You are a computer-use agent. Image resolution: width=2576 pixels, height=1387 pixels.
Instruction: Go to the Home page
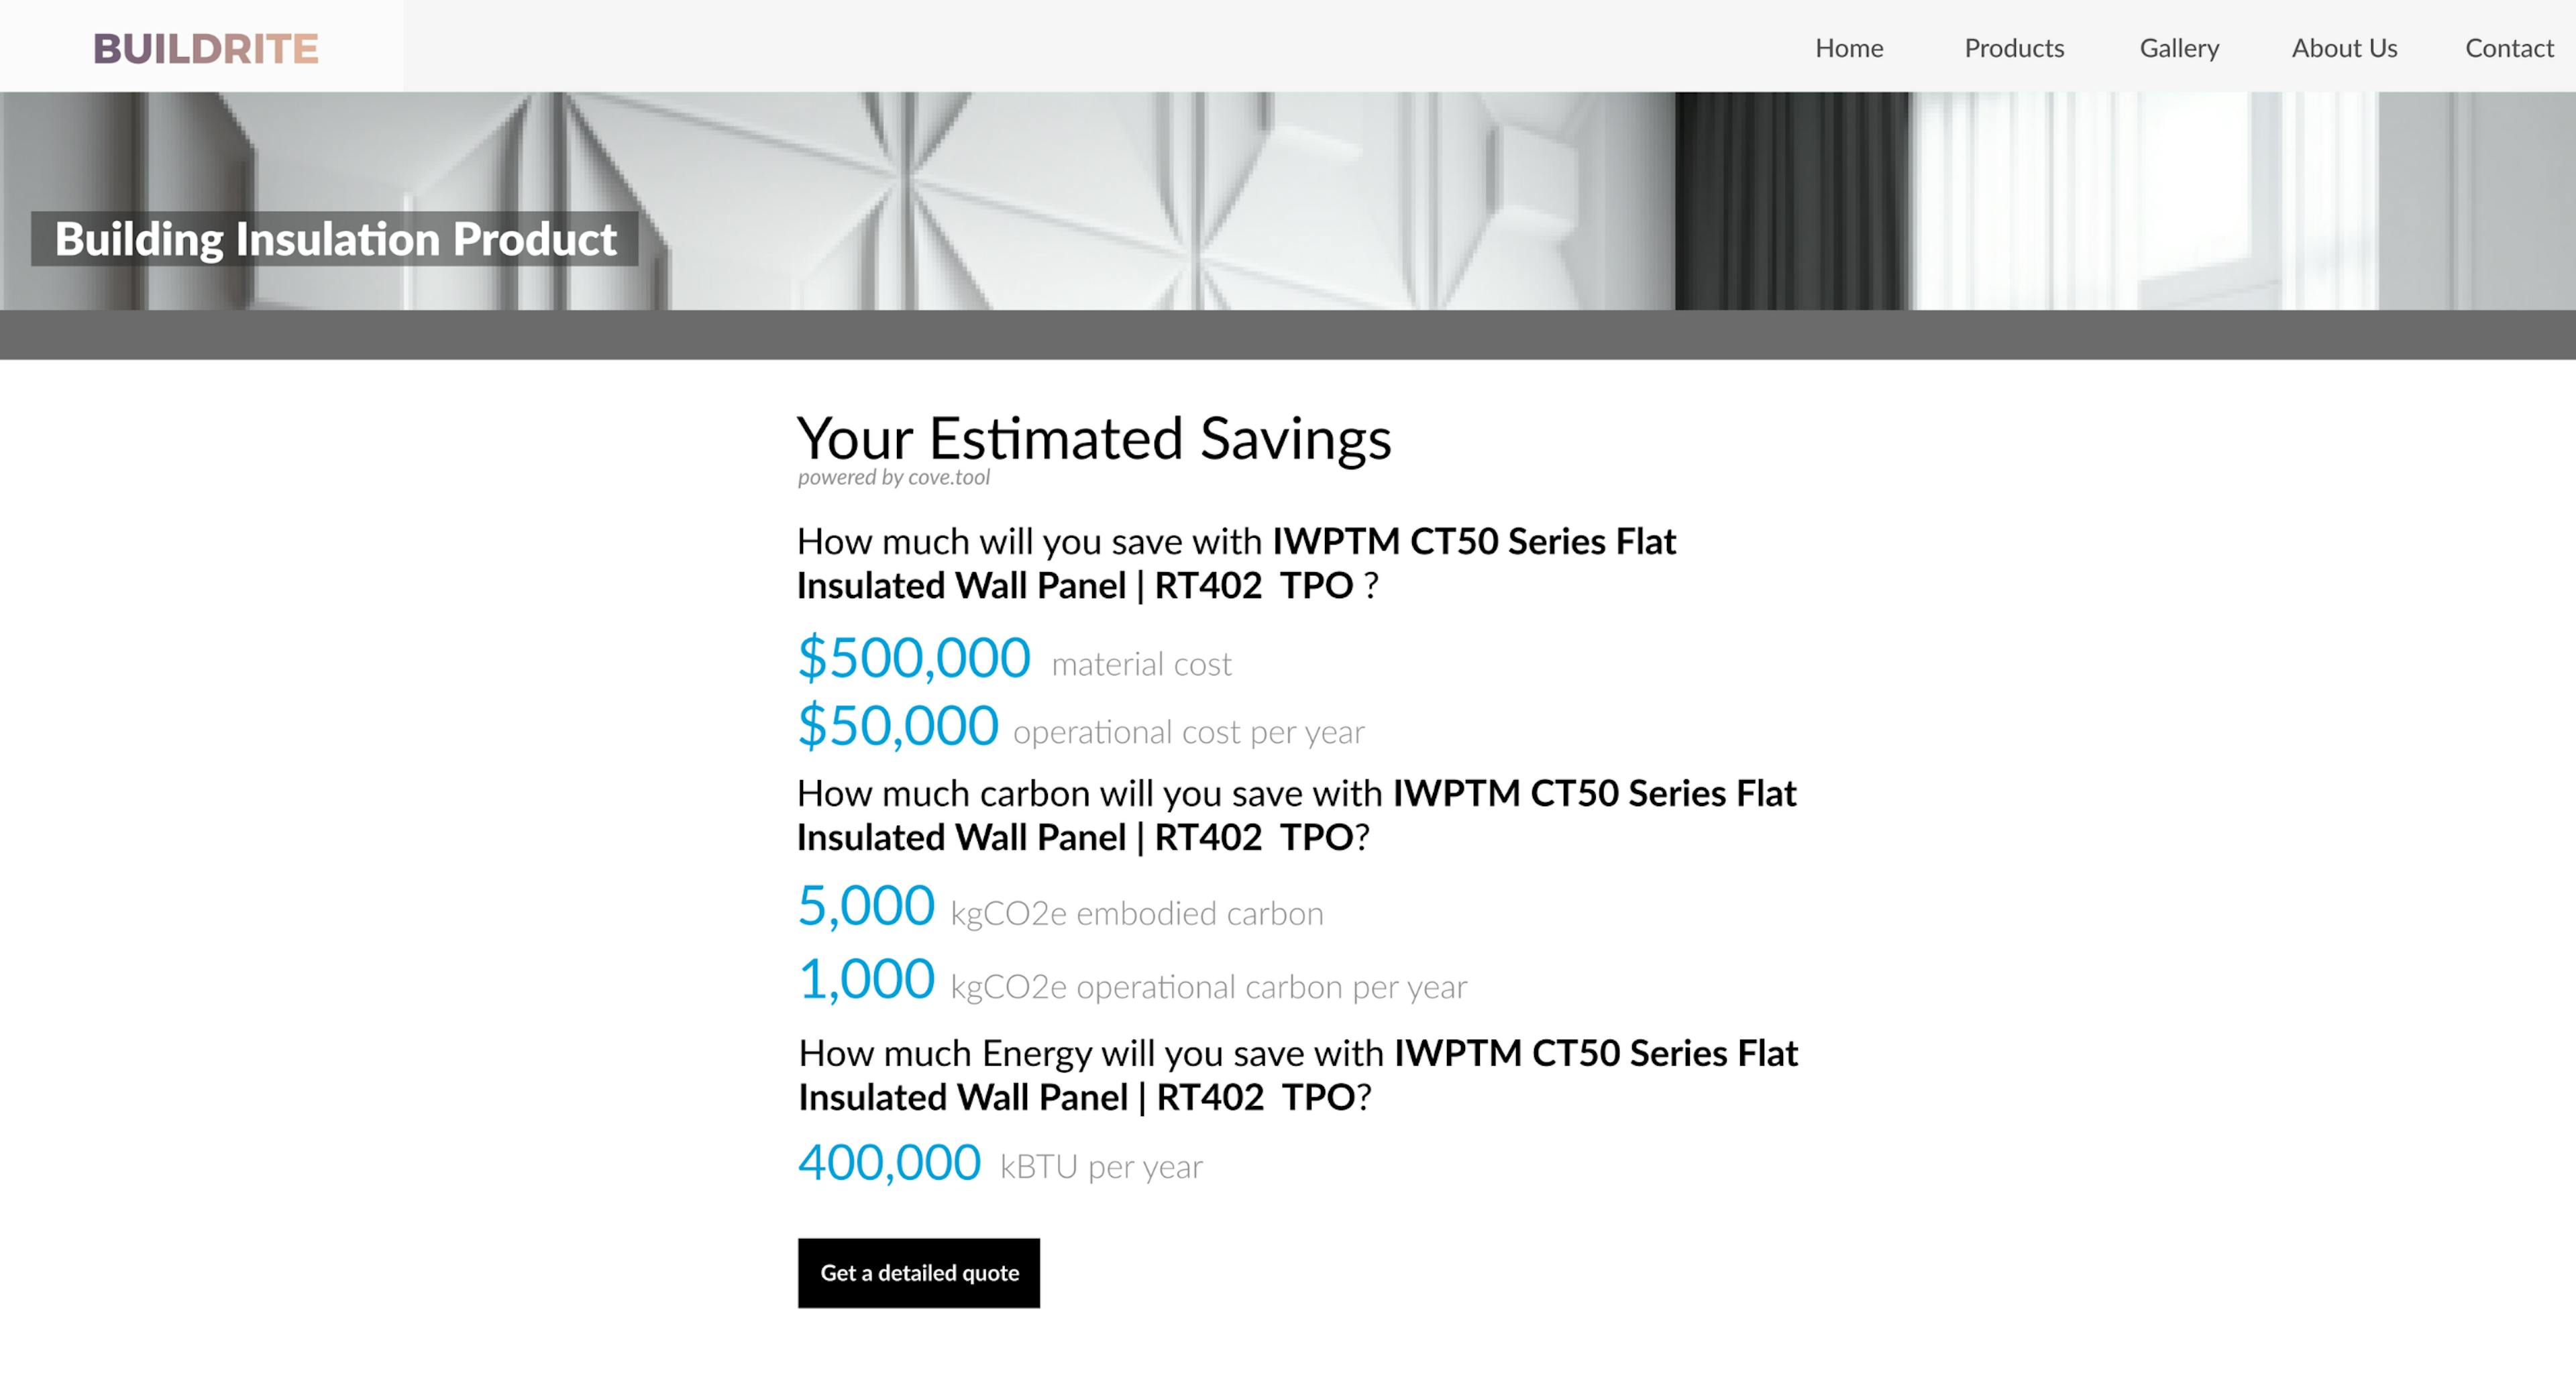(x=1848, y=48)
